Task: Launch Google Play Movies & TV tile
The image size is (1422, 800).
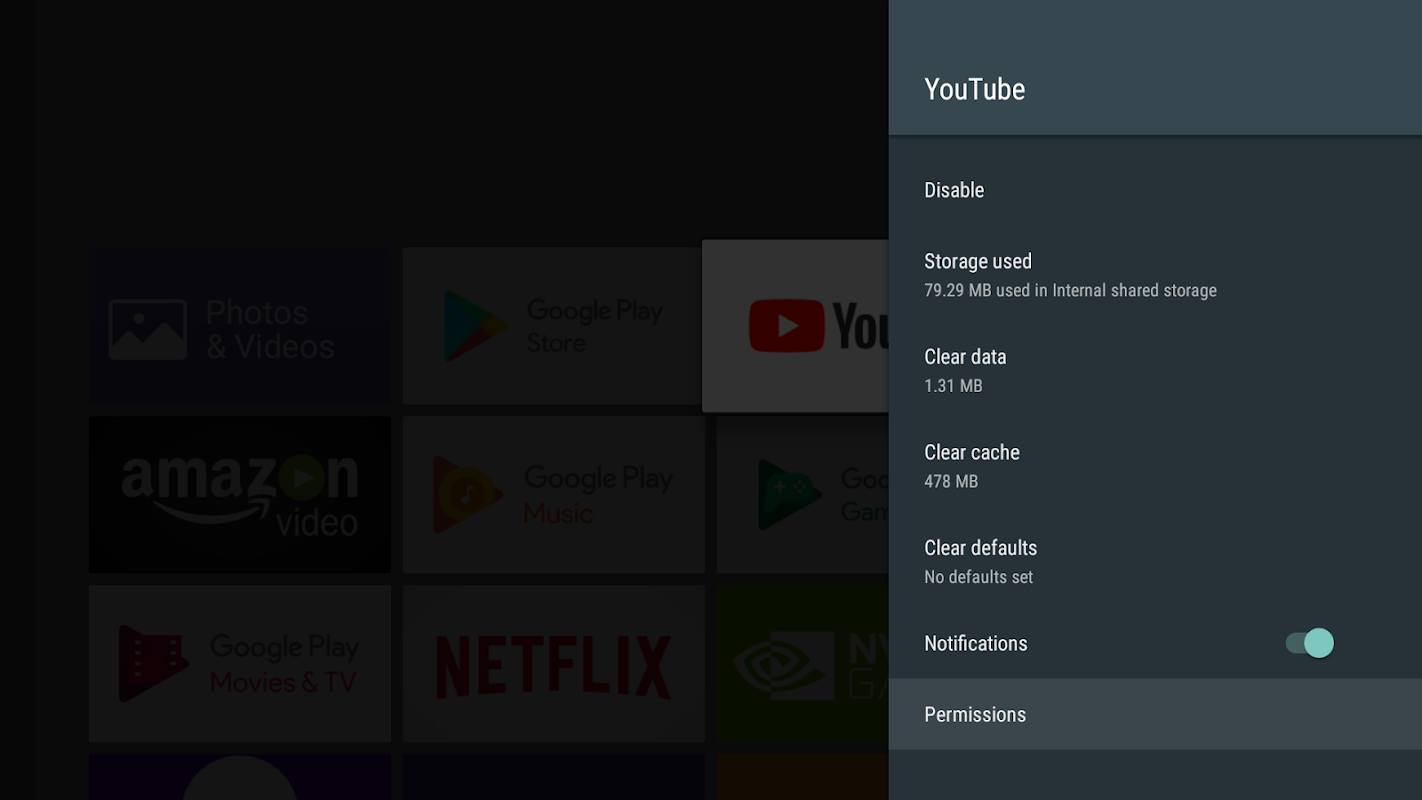Action: [x=240, y=664]
